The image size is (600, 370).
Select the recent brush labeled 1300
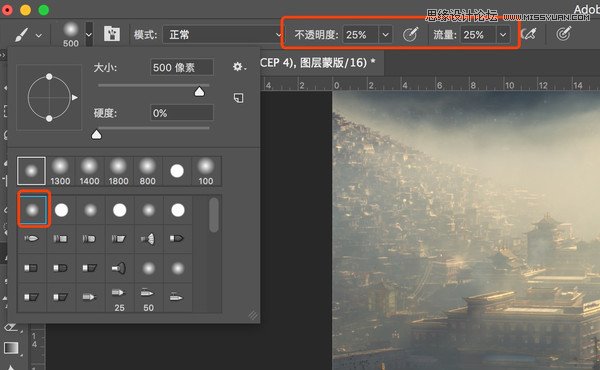60,171
